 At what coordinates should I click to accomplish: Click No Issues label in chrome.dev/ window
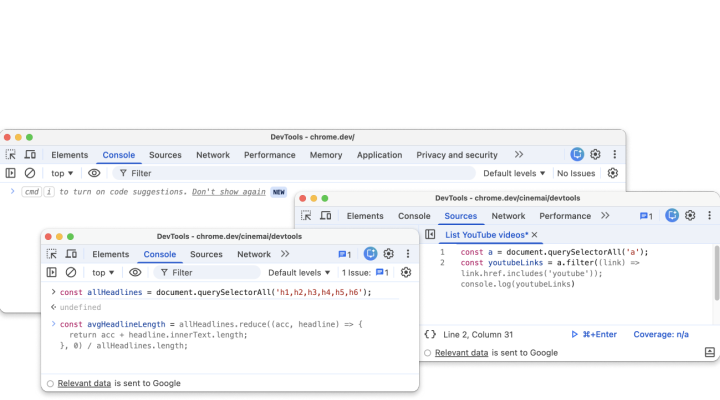coord(576,173)
